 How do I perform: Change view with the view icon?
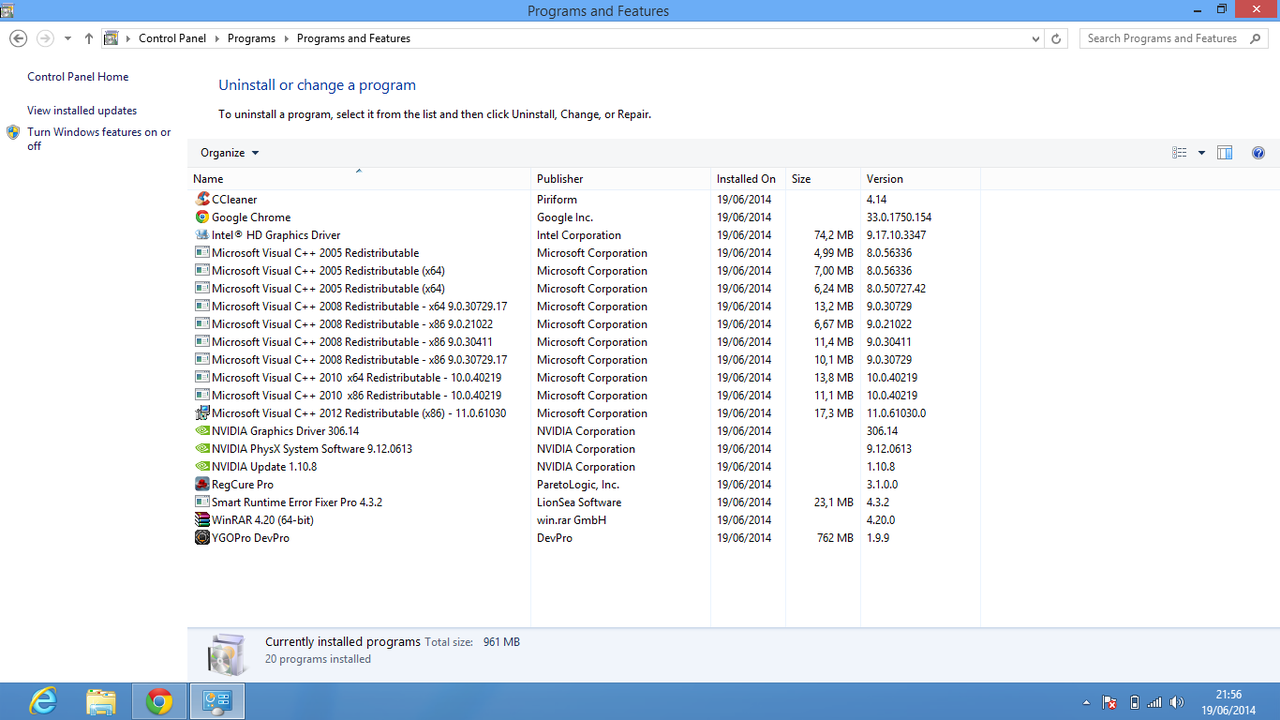1180,153
